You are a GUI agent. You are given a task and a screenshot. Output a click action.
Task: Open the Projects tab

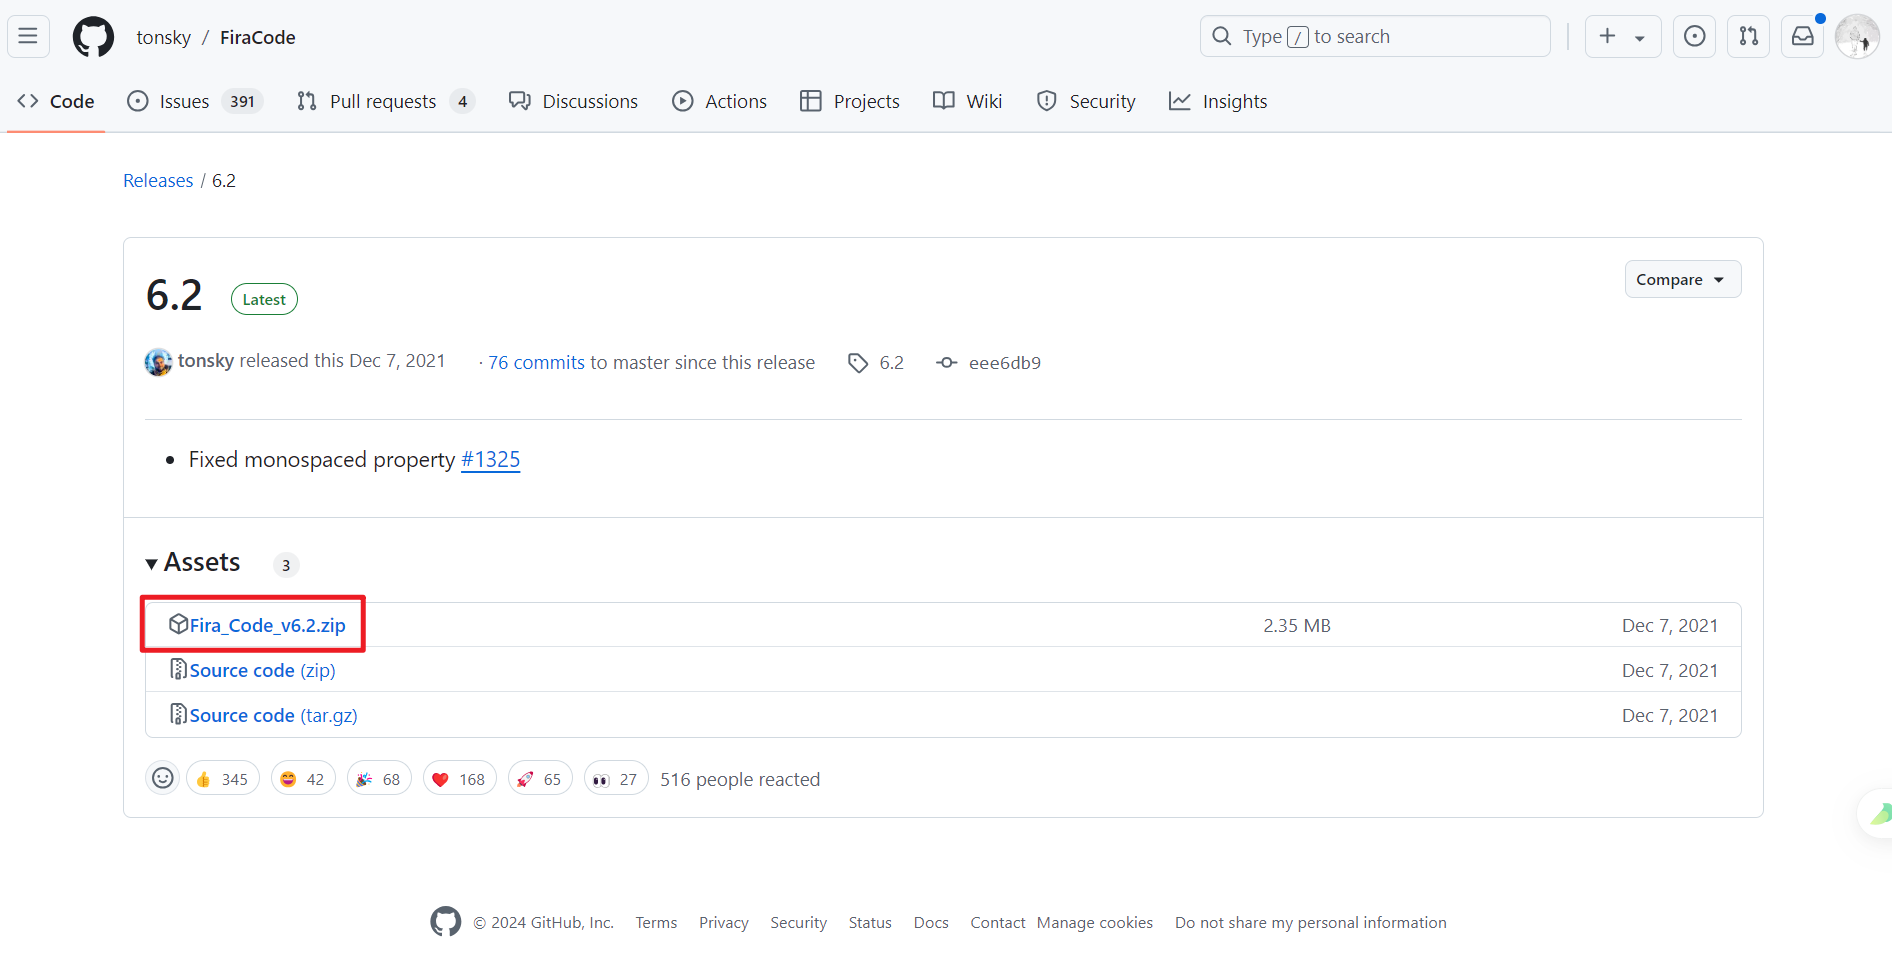850,101
